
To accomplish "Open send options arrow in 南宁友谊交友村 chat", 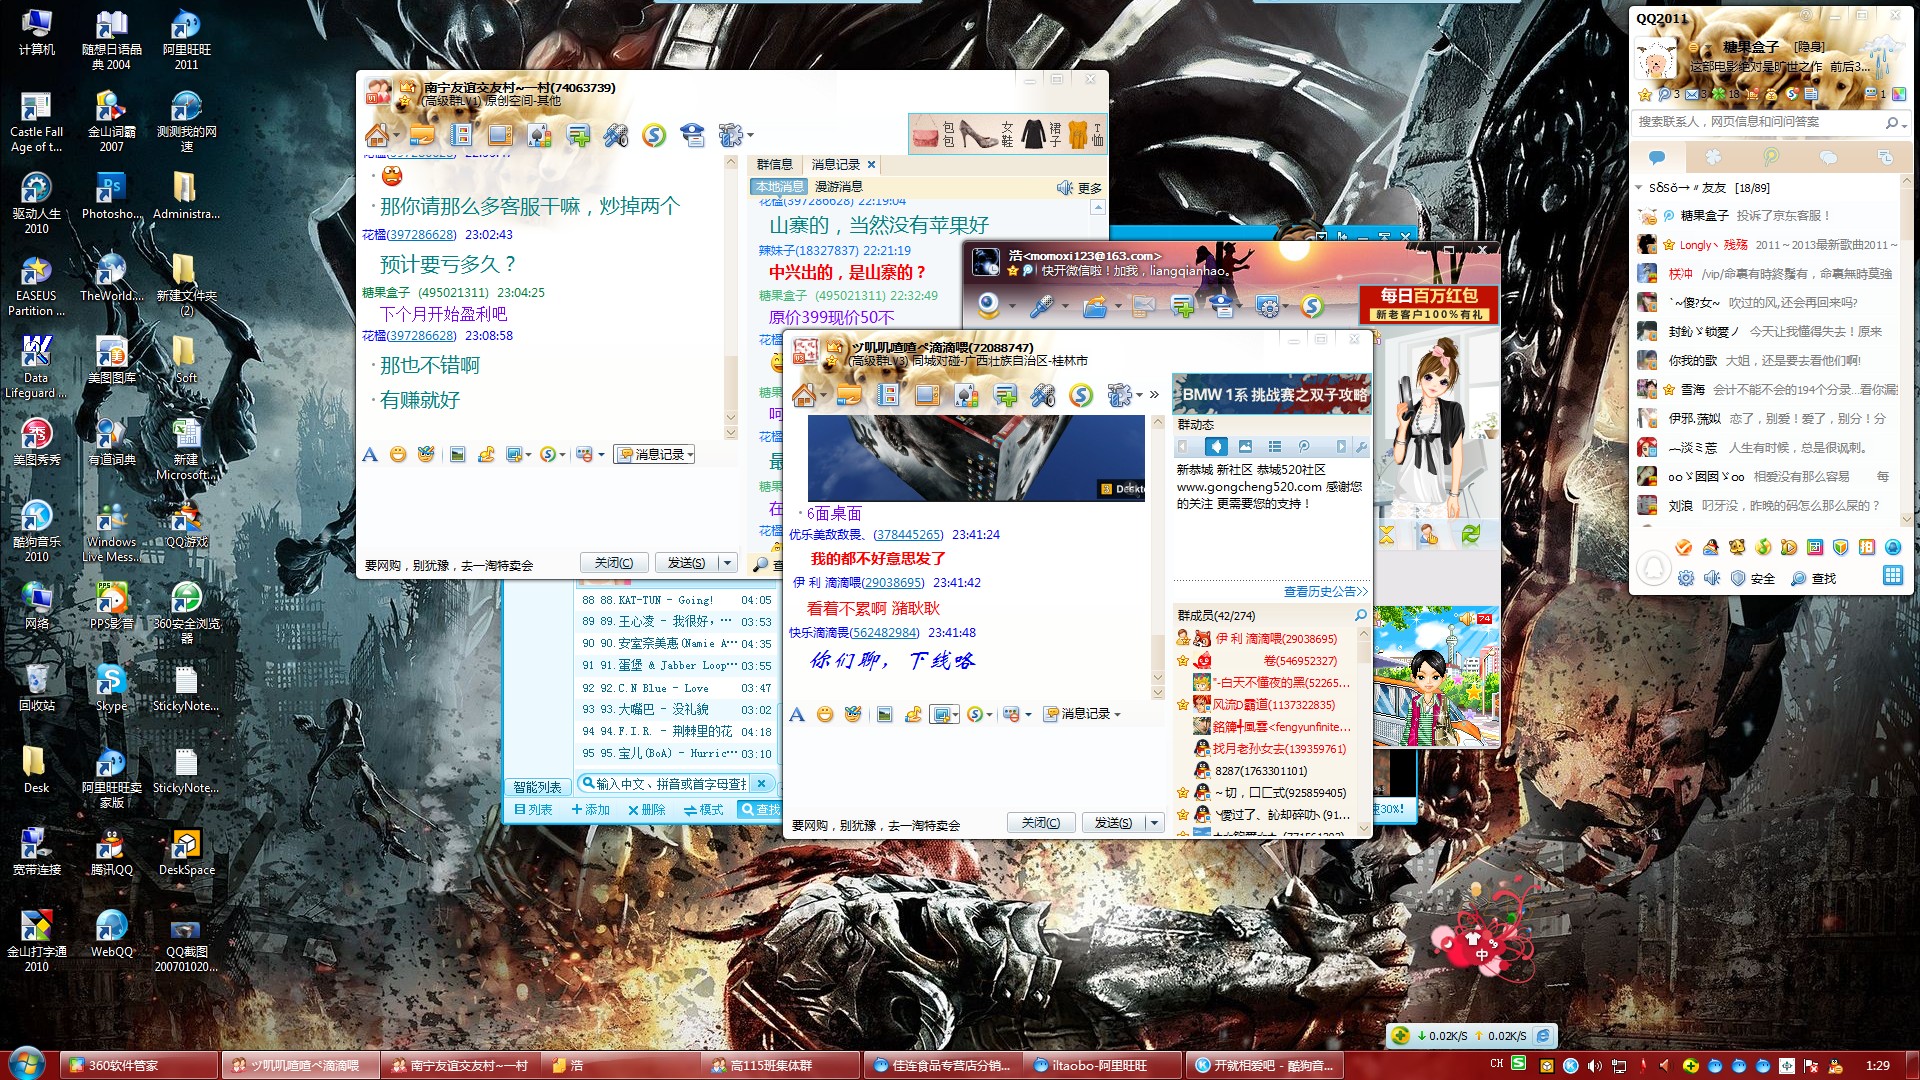I will pos(727,563).
